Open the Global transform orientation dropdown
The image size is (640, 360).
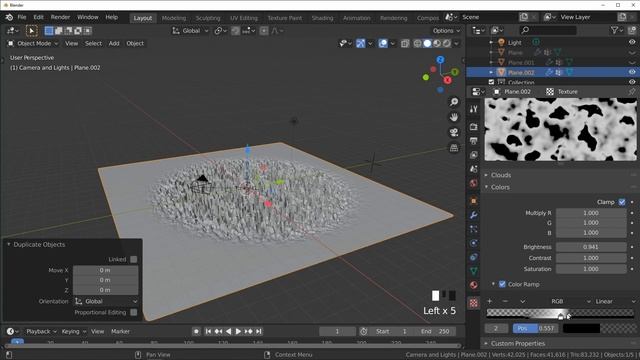(190, 31)
